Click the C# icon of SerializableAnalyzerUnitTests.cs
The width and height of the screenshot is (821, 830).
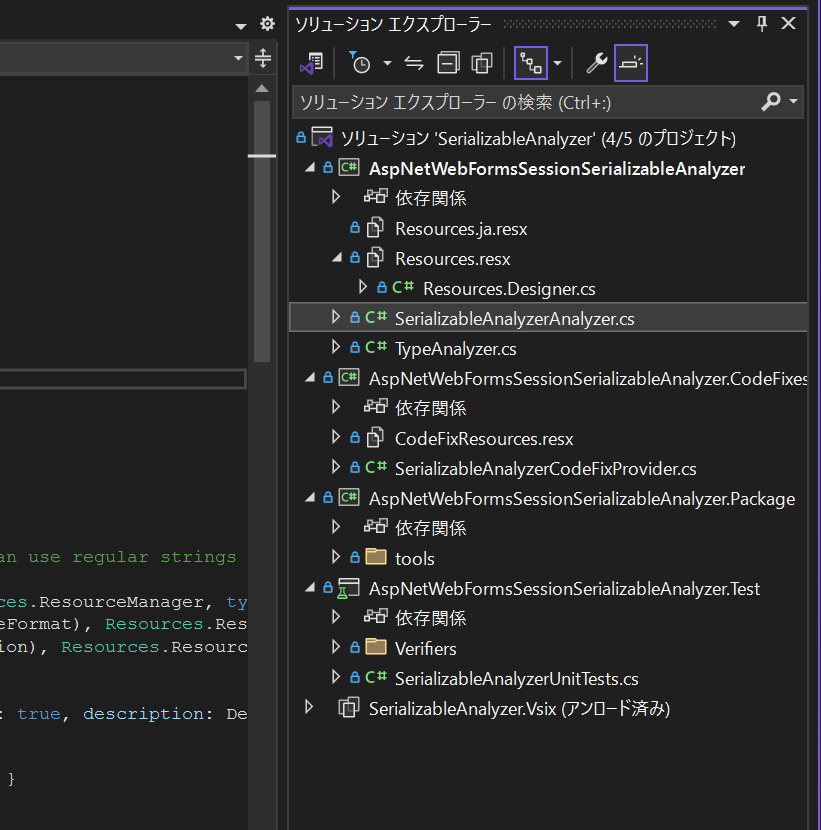point(376,677)
